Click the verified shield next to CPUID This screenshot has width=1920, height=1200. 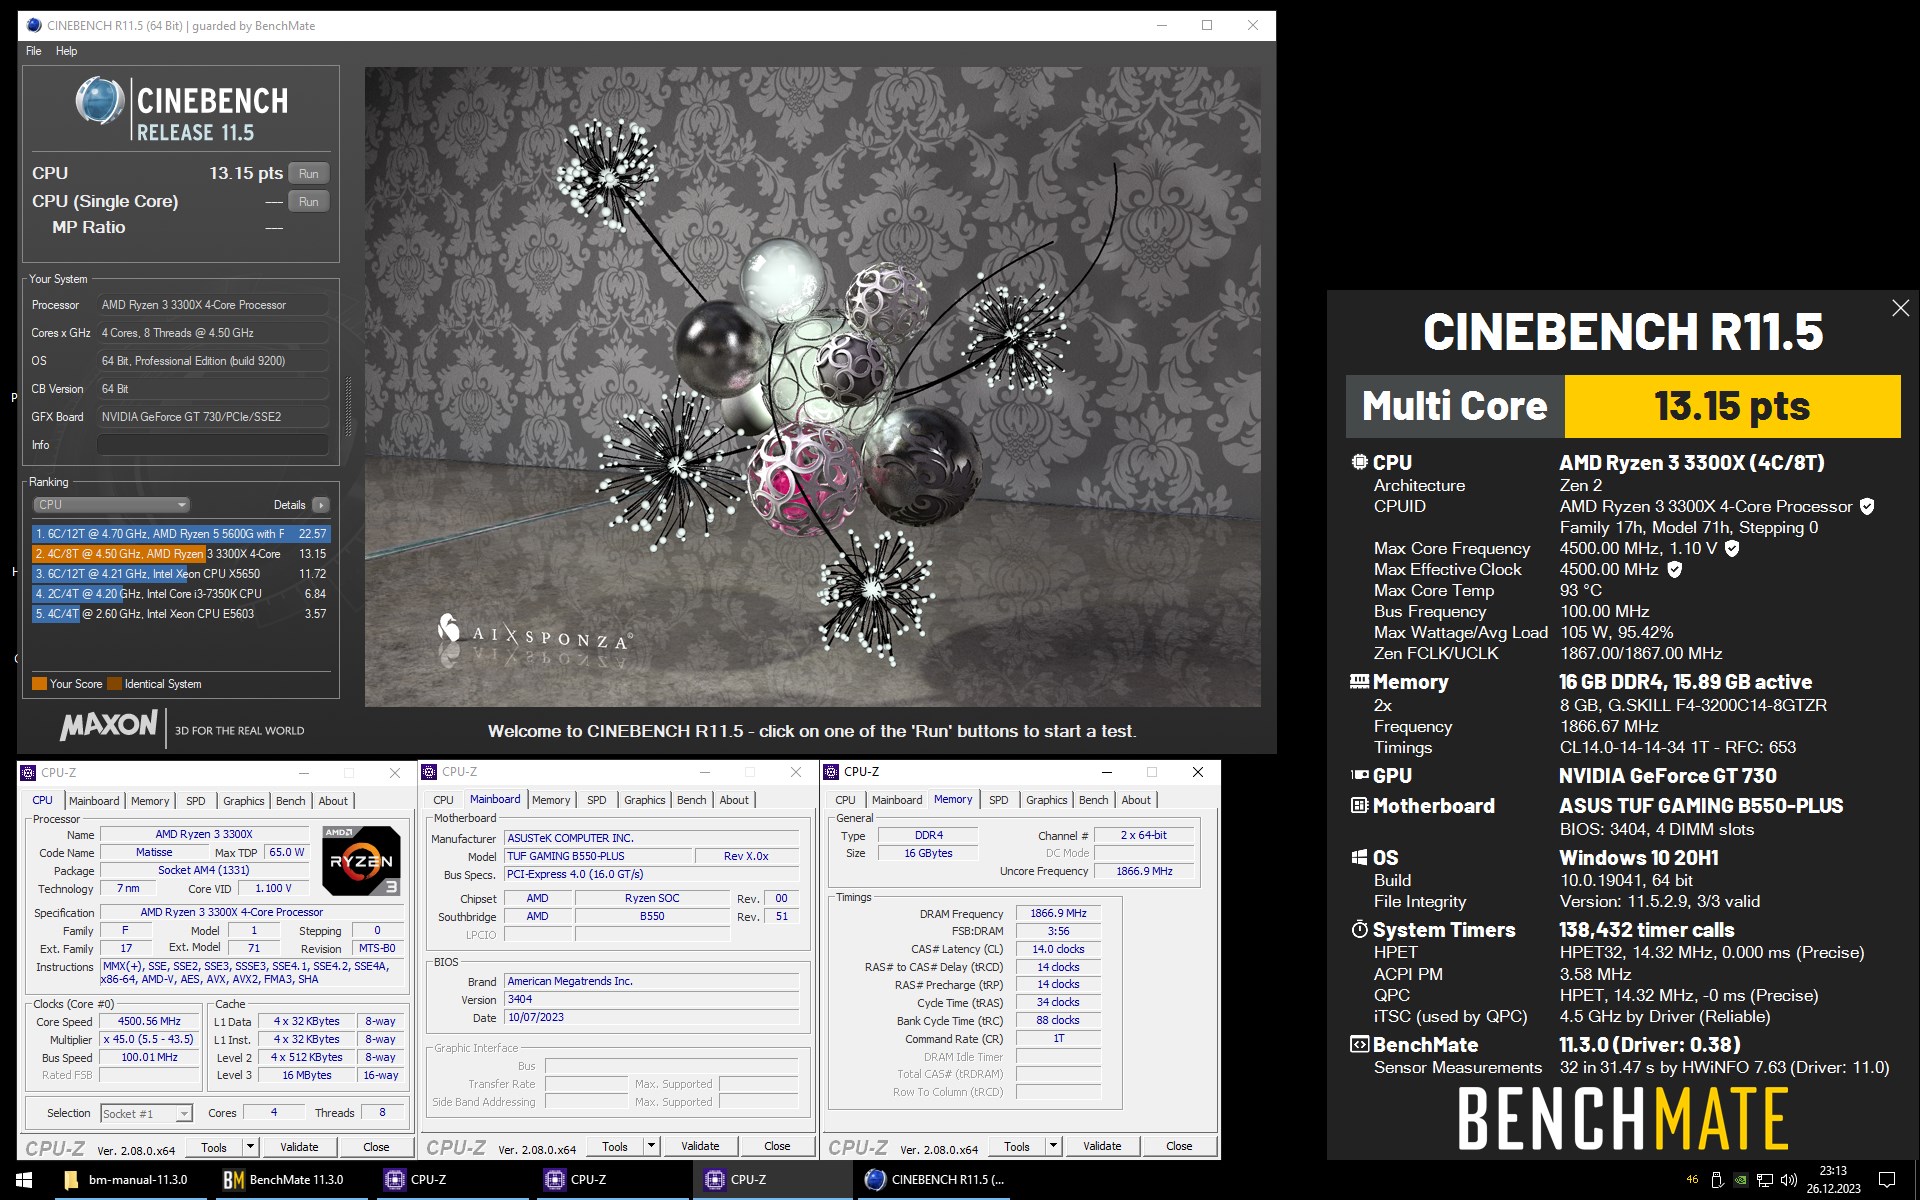click(1866, 506)
